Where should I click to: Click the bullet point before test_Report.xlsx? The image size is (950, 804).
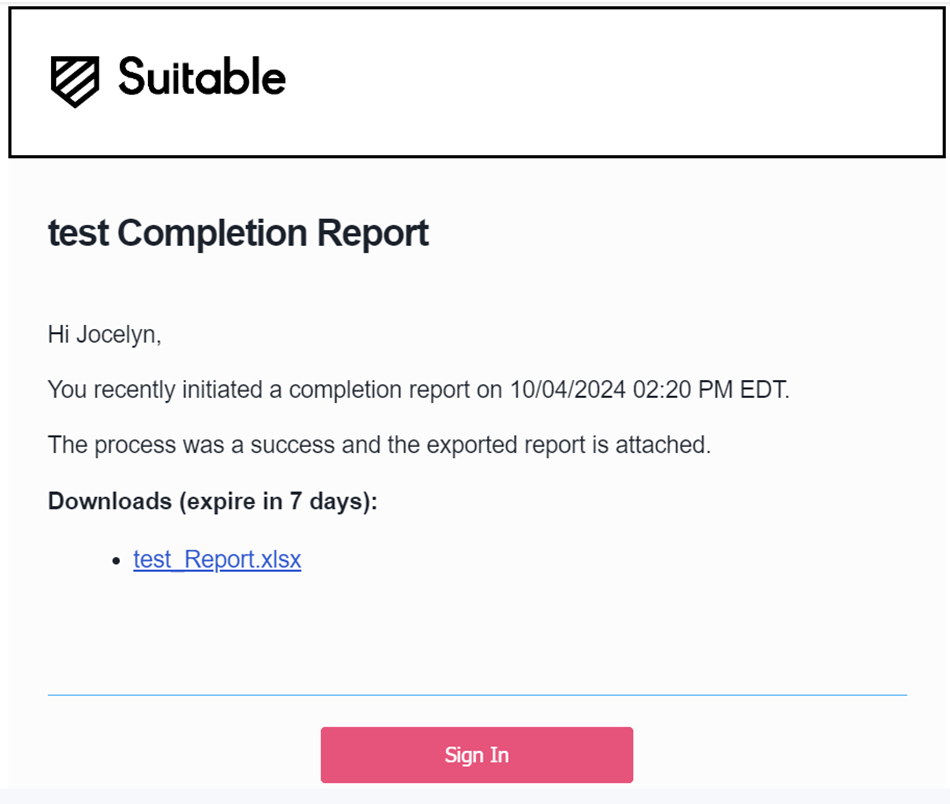point(116,562)
